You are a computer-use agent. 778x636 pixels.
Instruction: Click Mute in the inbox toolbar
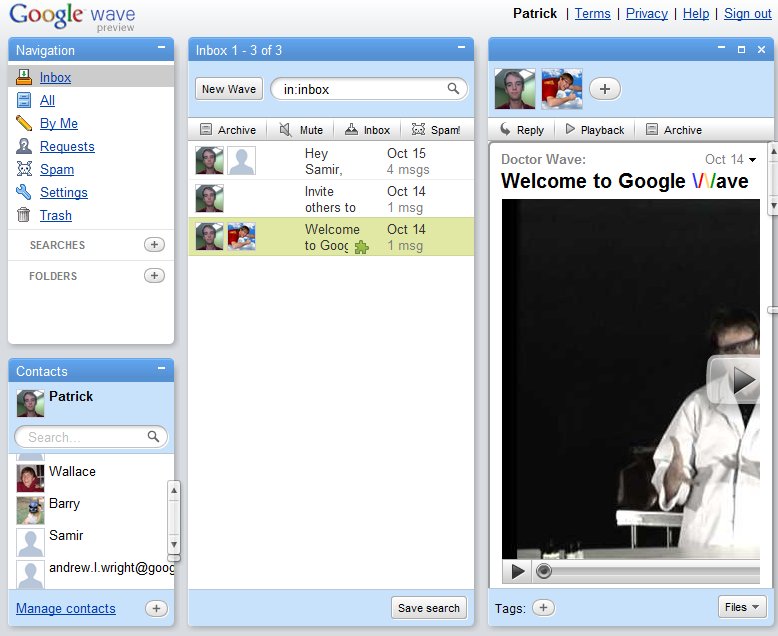tap(301, 130)
